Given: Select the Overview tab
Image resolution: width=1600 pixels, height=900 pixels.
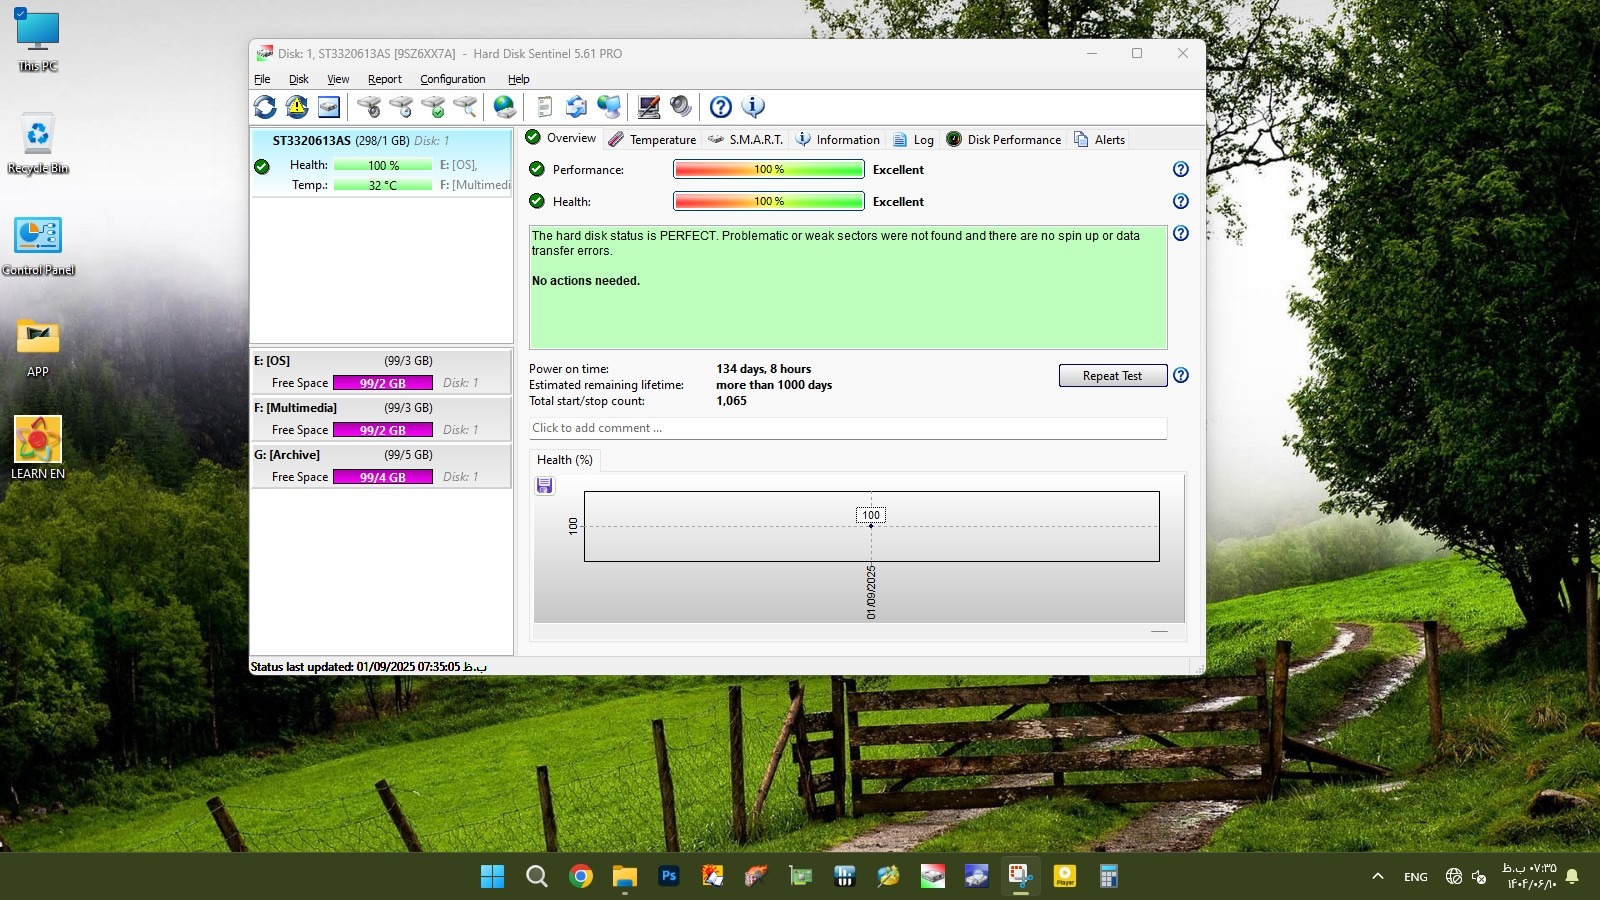Looking at the screenshot, I should point(561,138).
